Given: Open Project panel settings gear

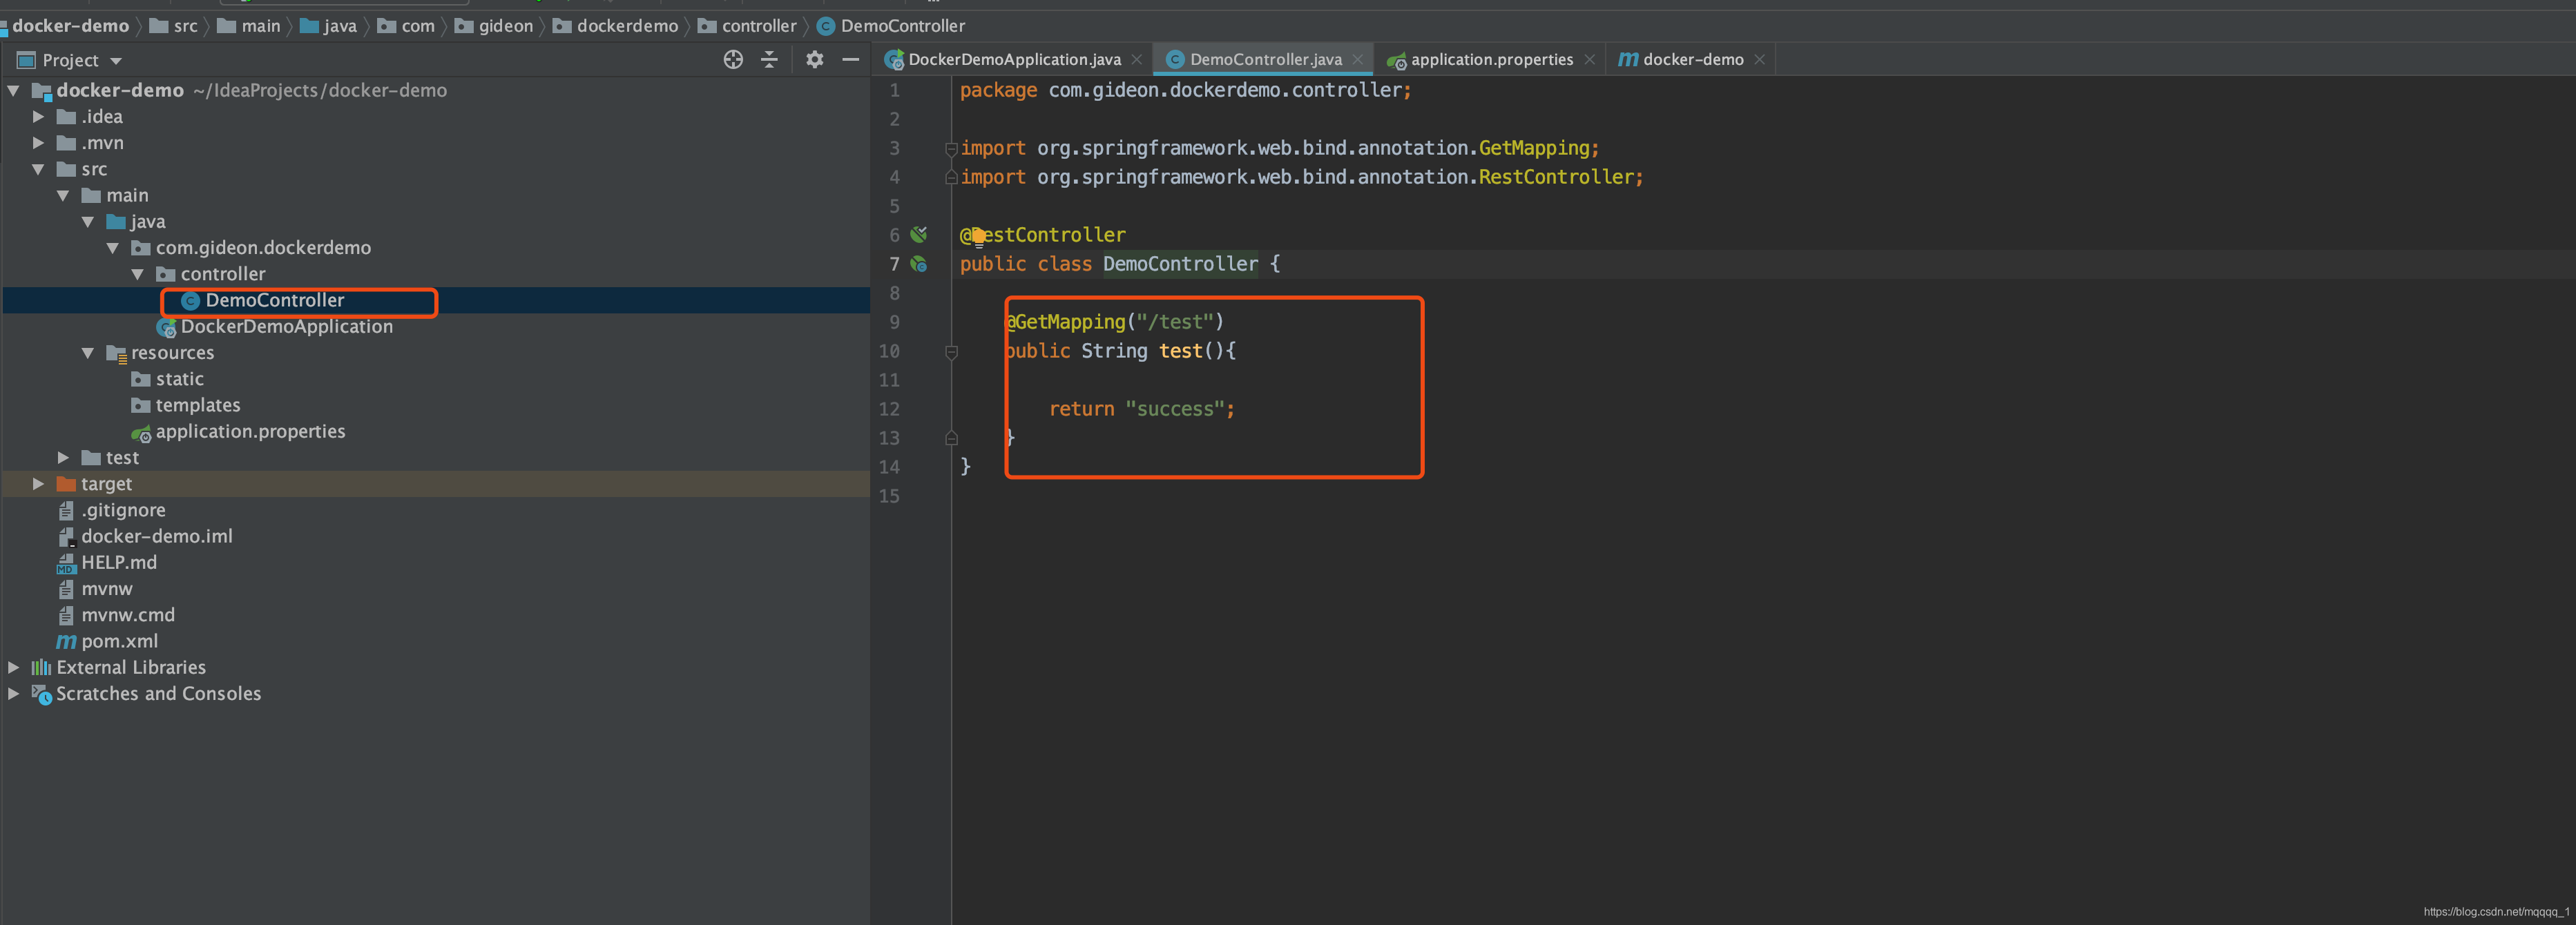Looking at the screenshot, I should [x=815, y=60].
